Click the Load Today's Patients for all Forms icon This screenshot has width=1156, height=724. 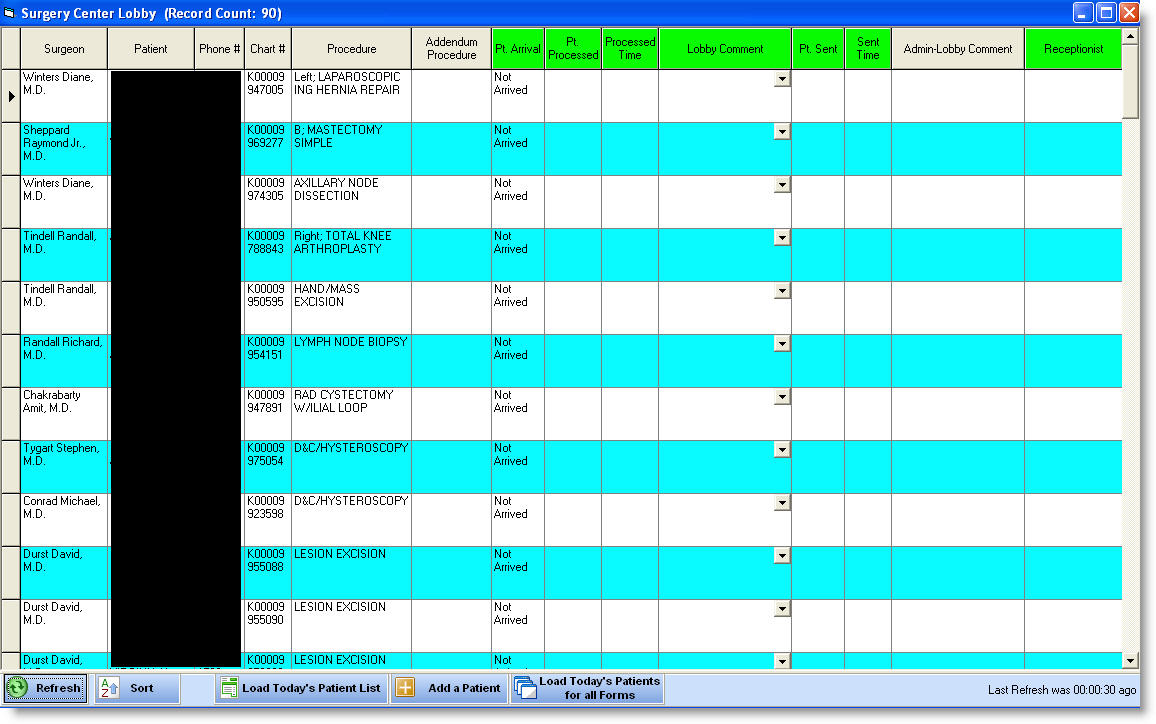(x=525, y=688)
